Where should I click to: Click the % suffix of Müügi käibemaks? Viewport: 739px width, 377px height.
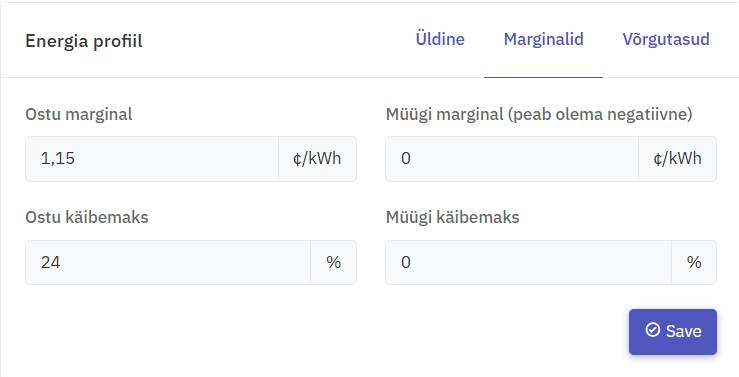coord(694,262)
